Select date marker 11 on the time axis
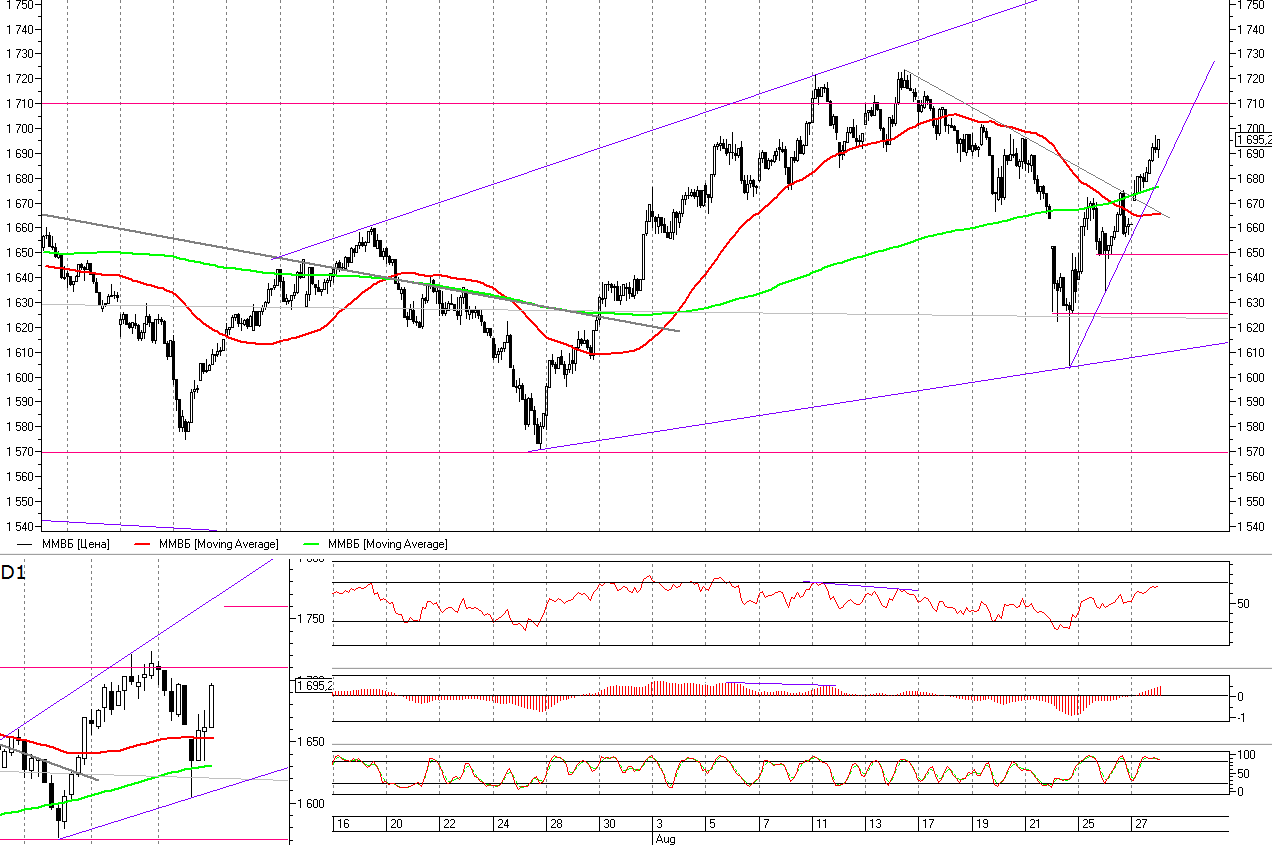This screenshot has height=845, width=1272. point(819,823)
